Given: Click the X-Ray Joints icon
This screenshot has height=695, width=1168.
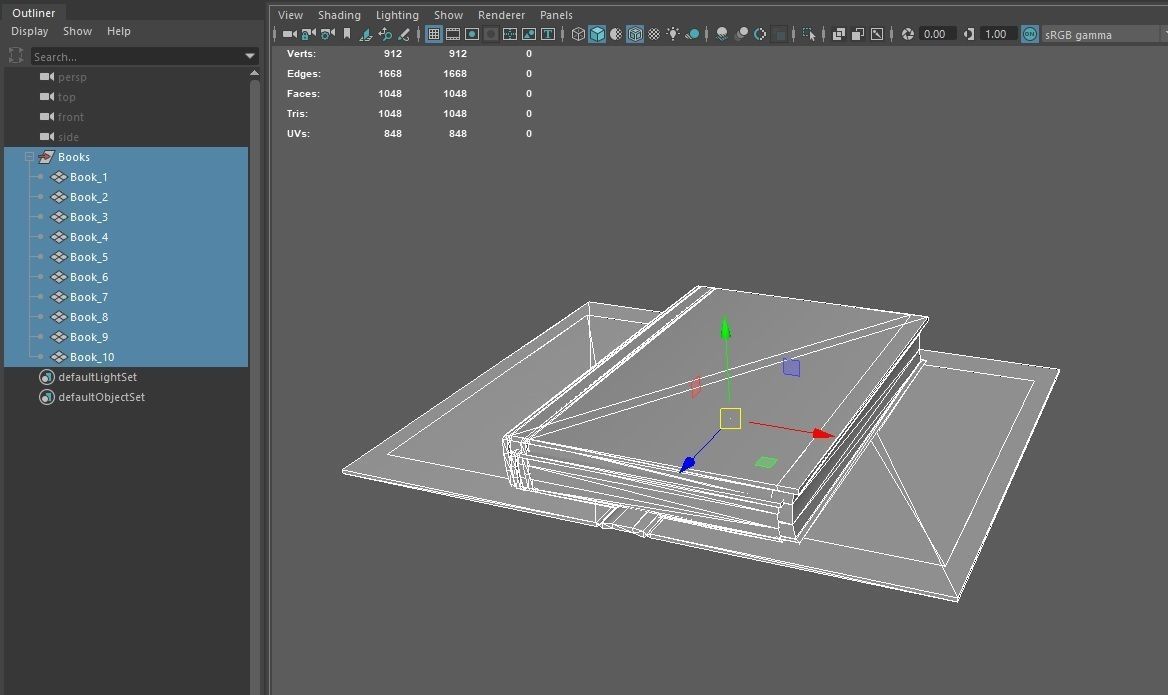Looking at the screenshot, I should [x=877, y=34].
